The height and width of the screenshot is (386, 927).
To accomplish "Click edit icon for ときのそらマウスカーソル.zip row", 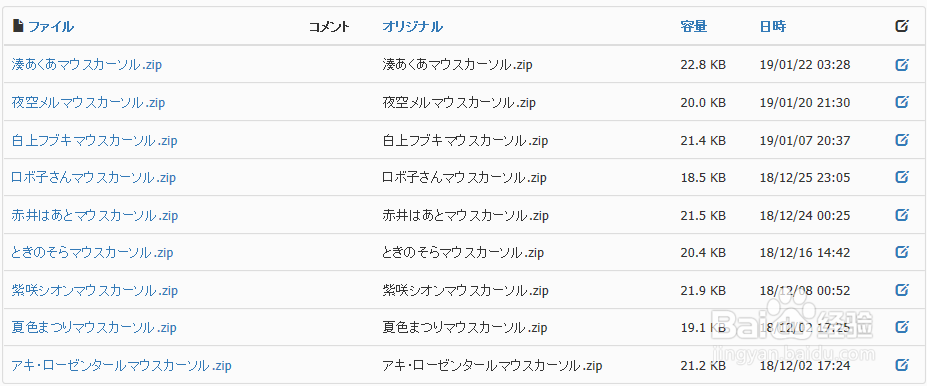I will point(902,252).
